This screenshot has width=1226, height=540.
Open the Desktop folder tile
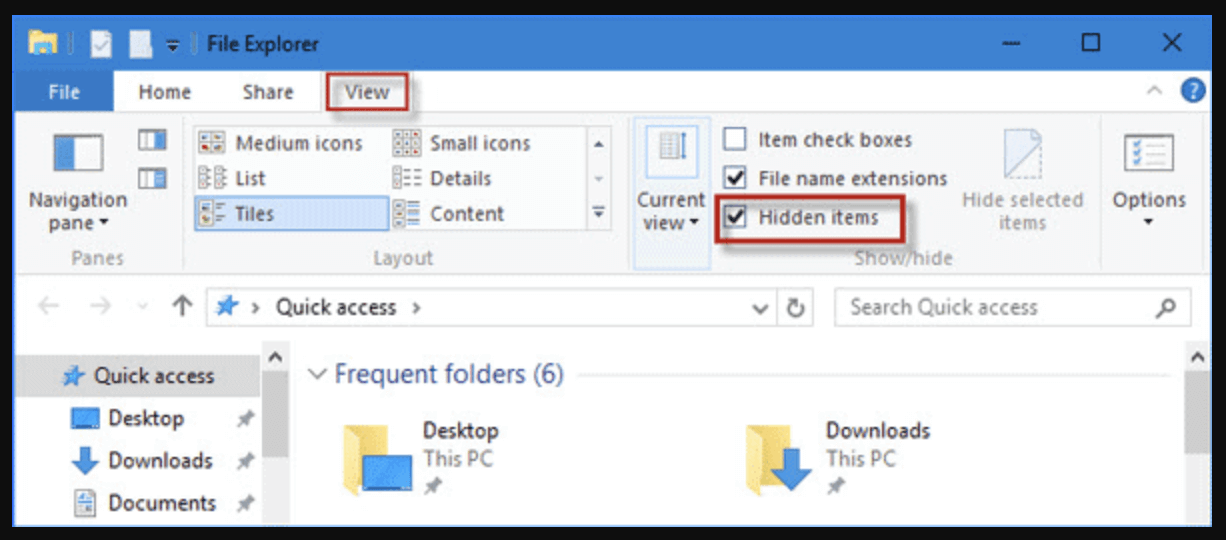[420, 458]
